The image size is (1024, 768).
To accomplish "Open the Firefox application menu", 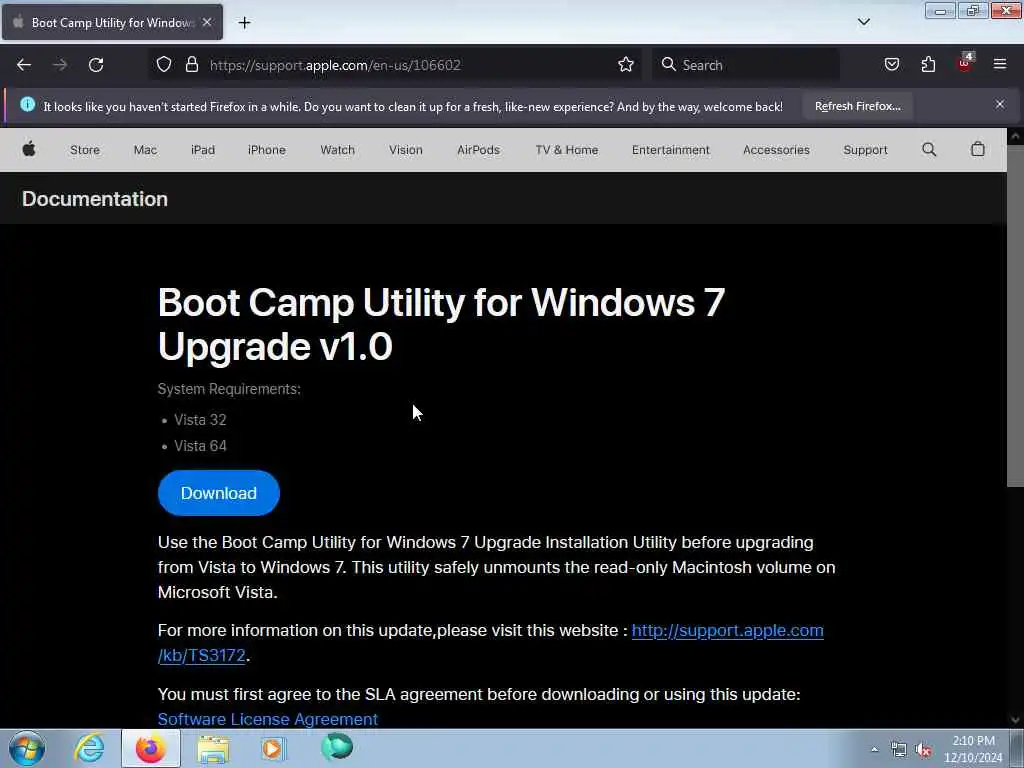I will [1000, 64].
